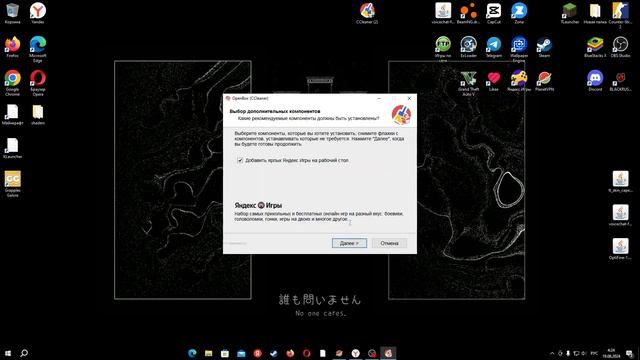Launch the ExLoader desktop shortcut
The image size is (640, 360).
click(468, 47)
